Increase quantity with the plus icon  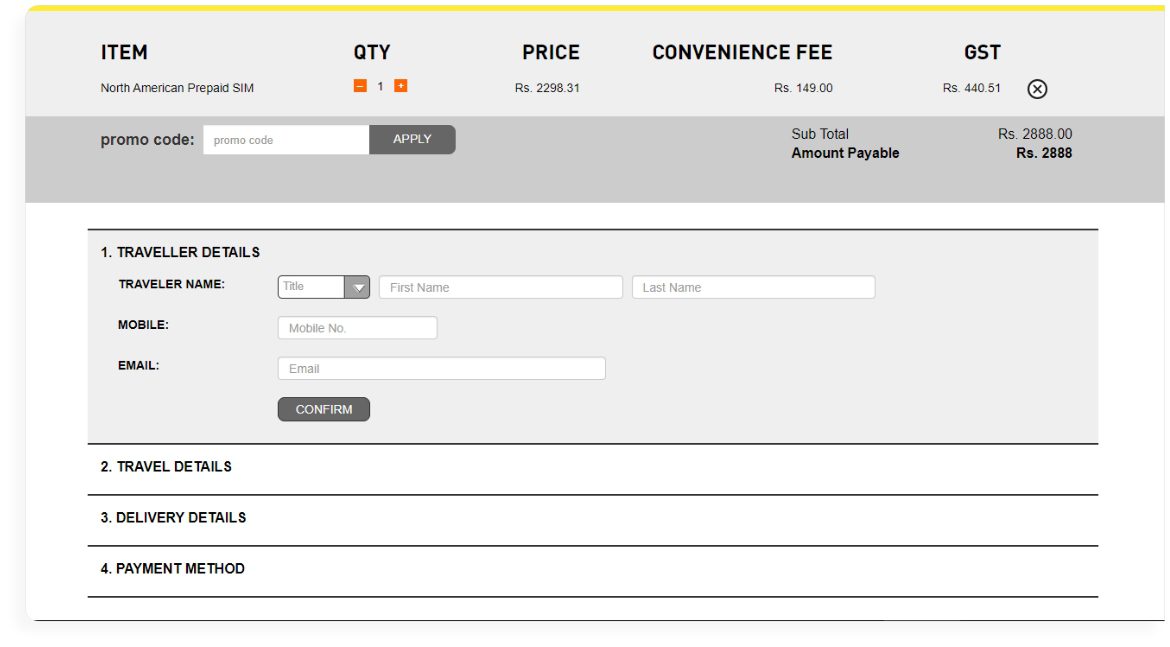pyautogui.click(x=401, y=86)
